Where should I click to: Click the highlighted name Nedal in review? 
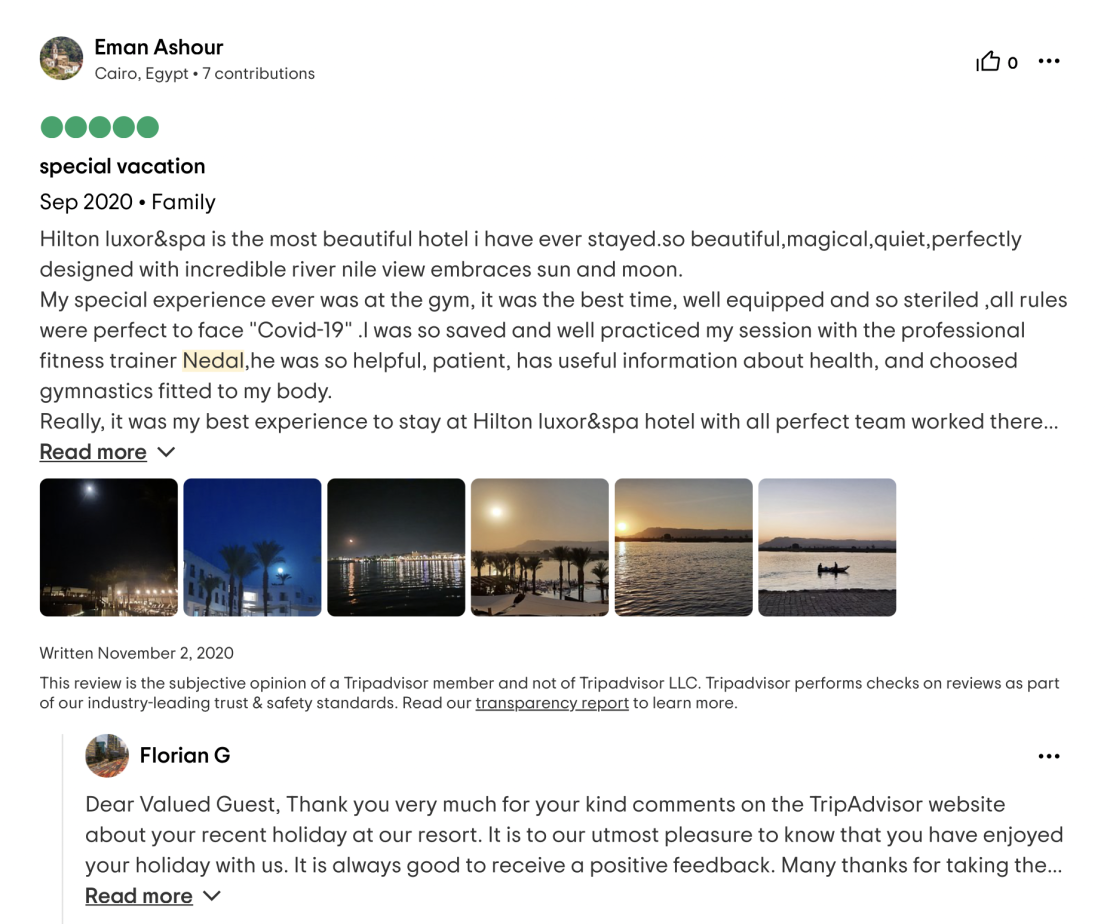pyautogui.click(x=213, y=360)
